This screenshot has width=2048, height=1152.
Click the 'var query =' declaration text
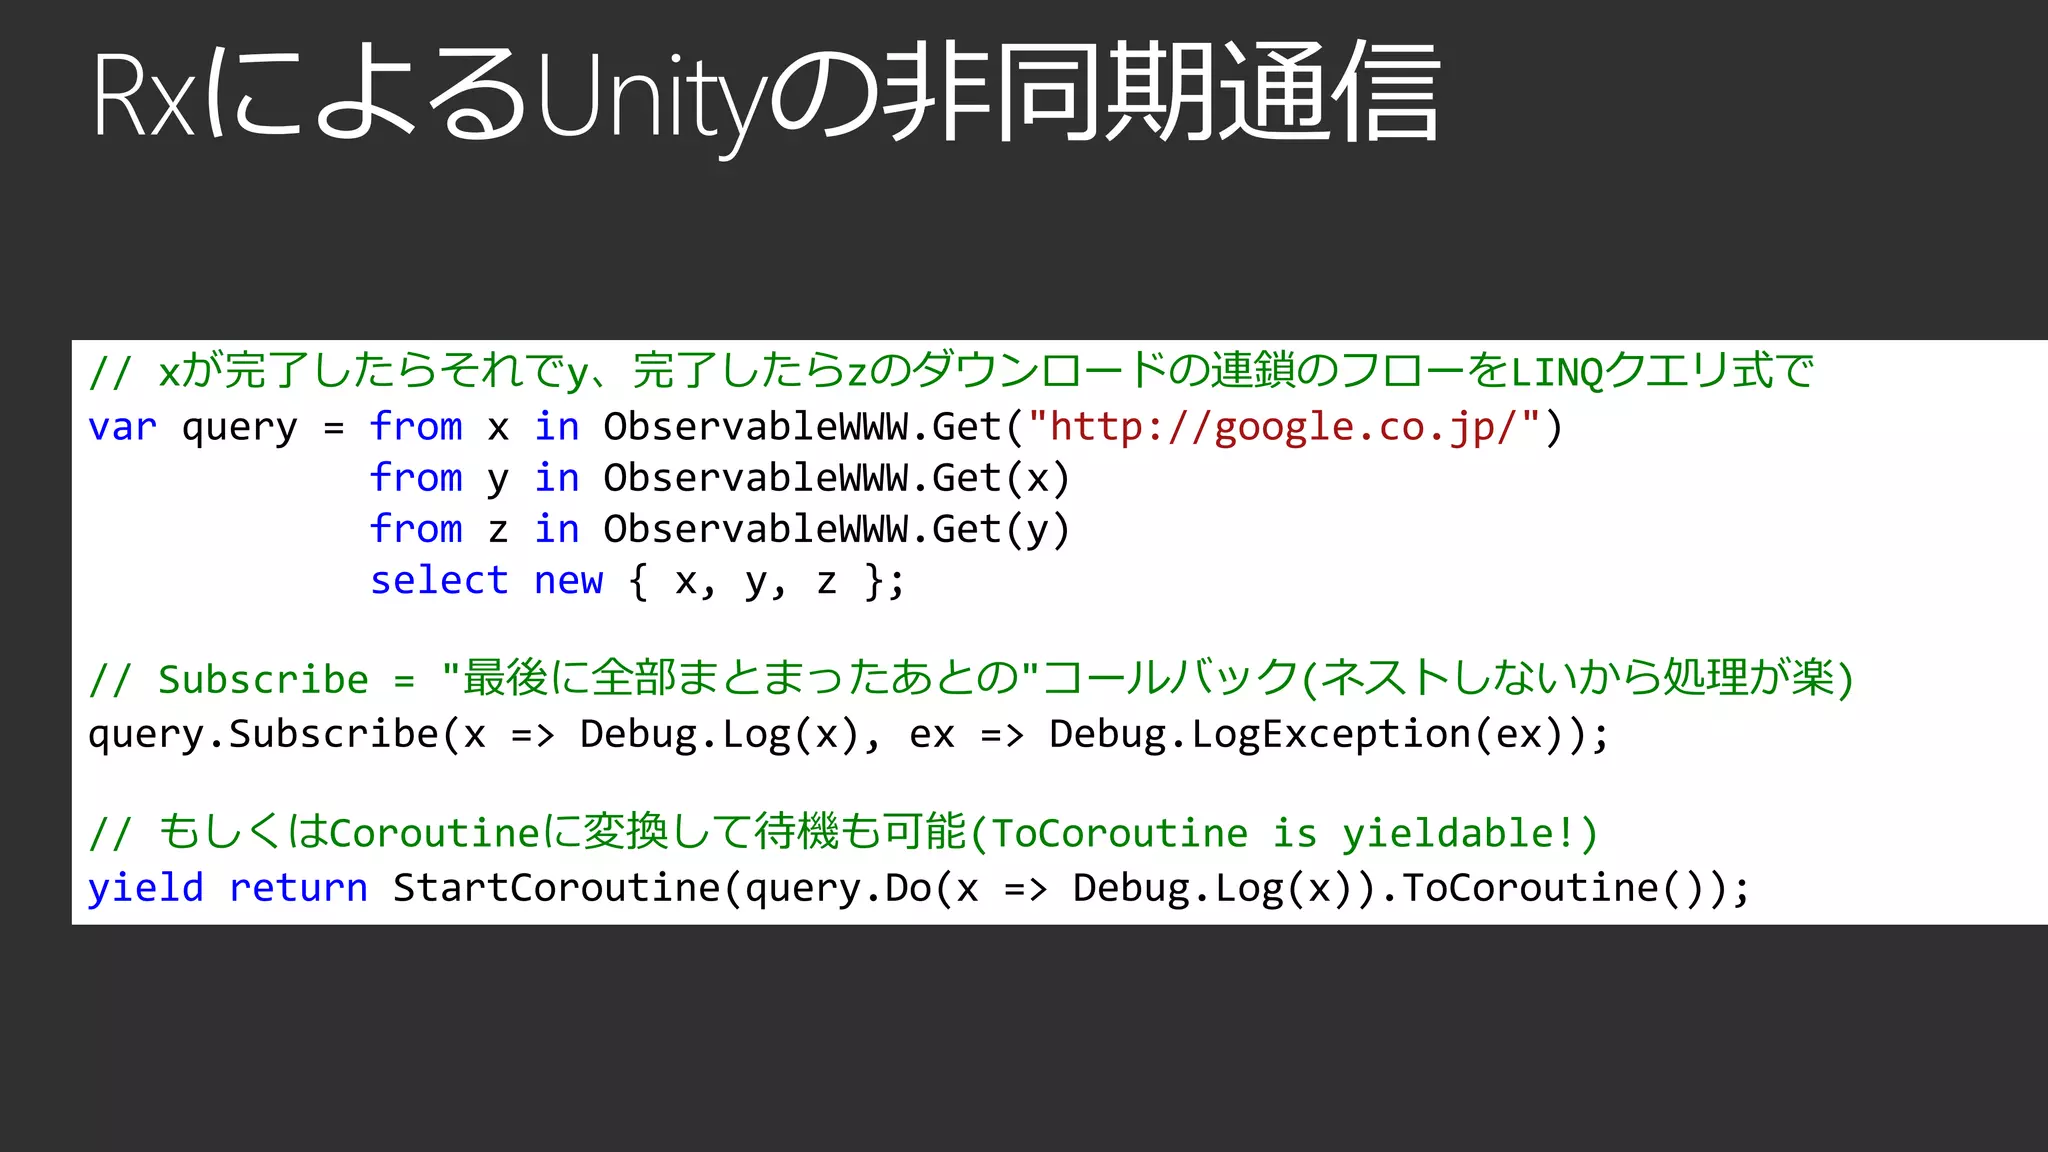click(x=216, y=428)
